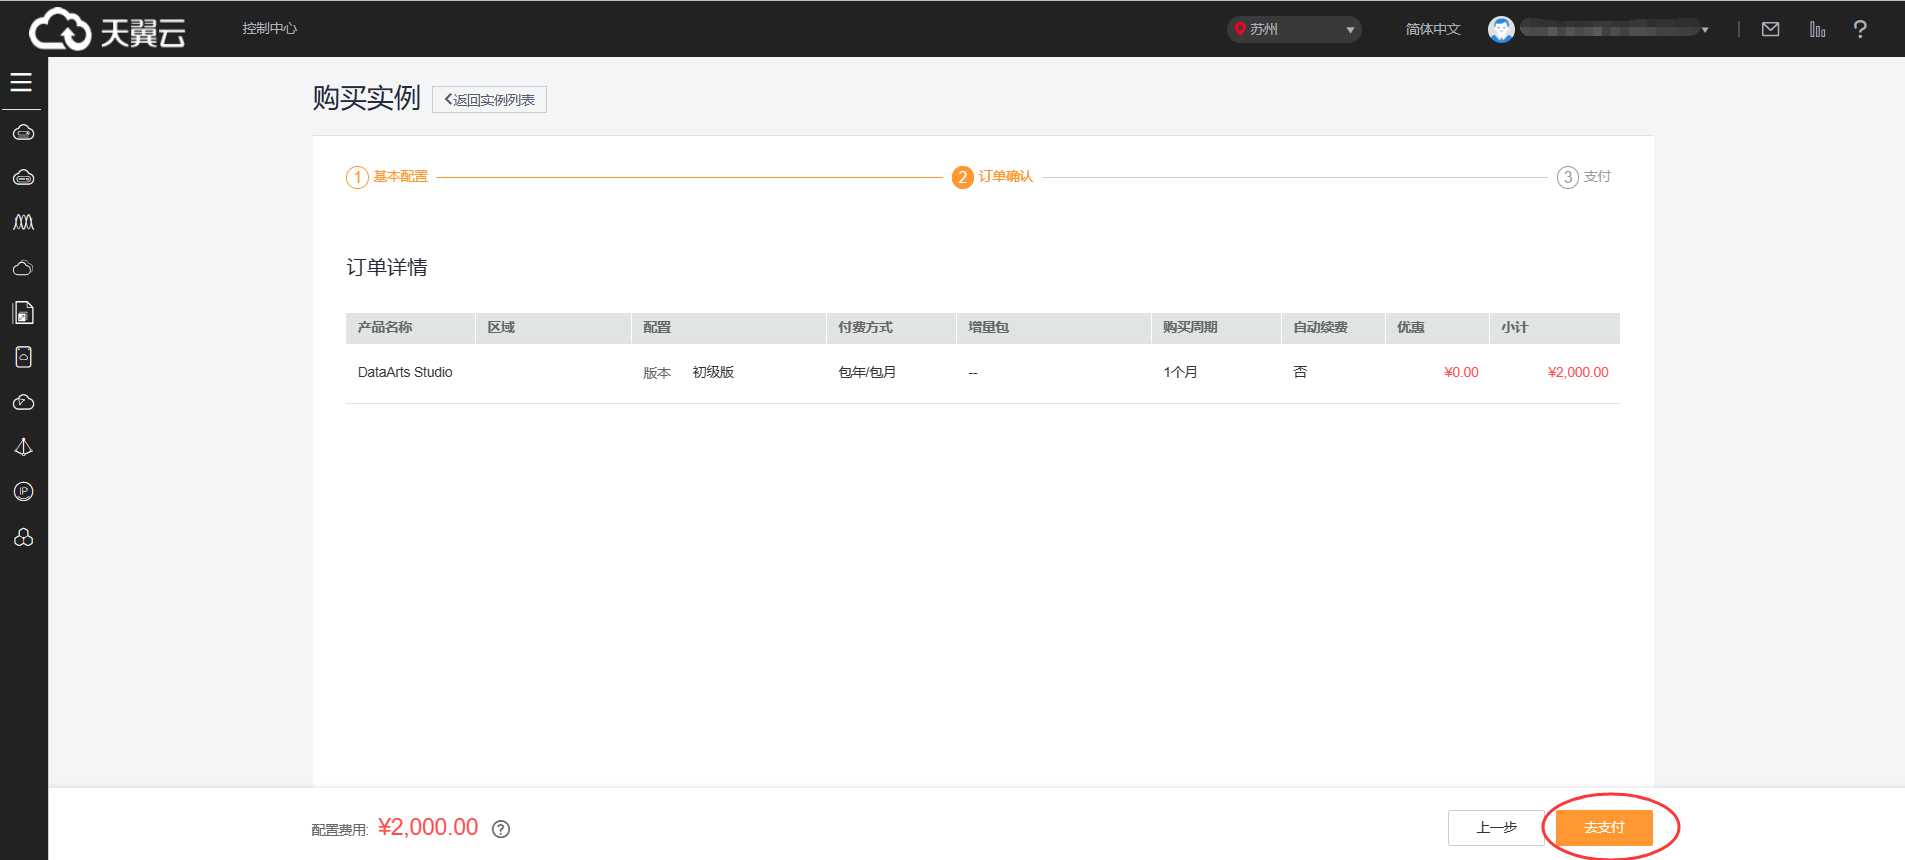Open 控制中心 in the top bar
This screenshot has width=1905, height=860.
(269, 28)
